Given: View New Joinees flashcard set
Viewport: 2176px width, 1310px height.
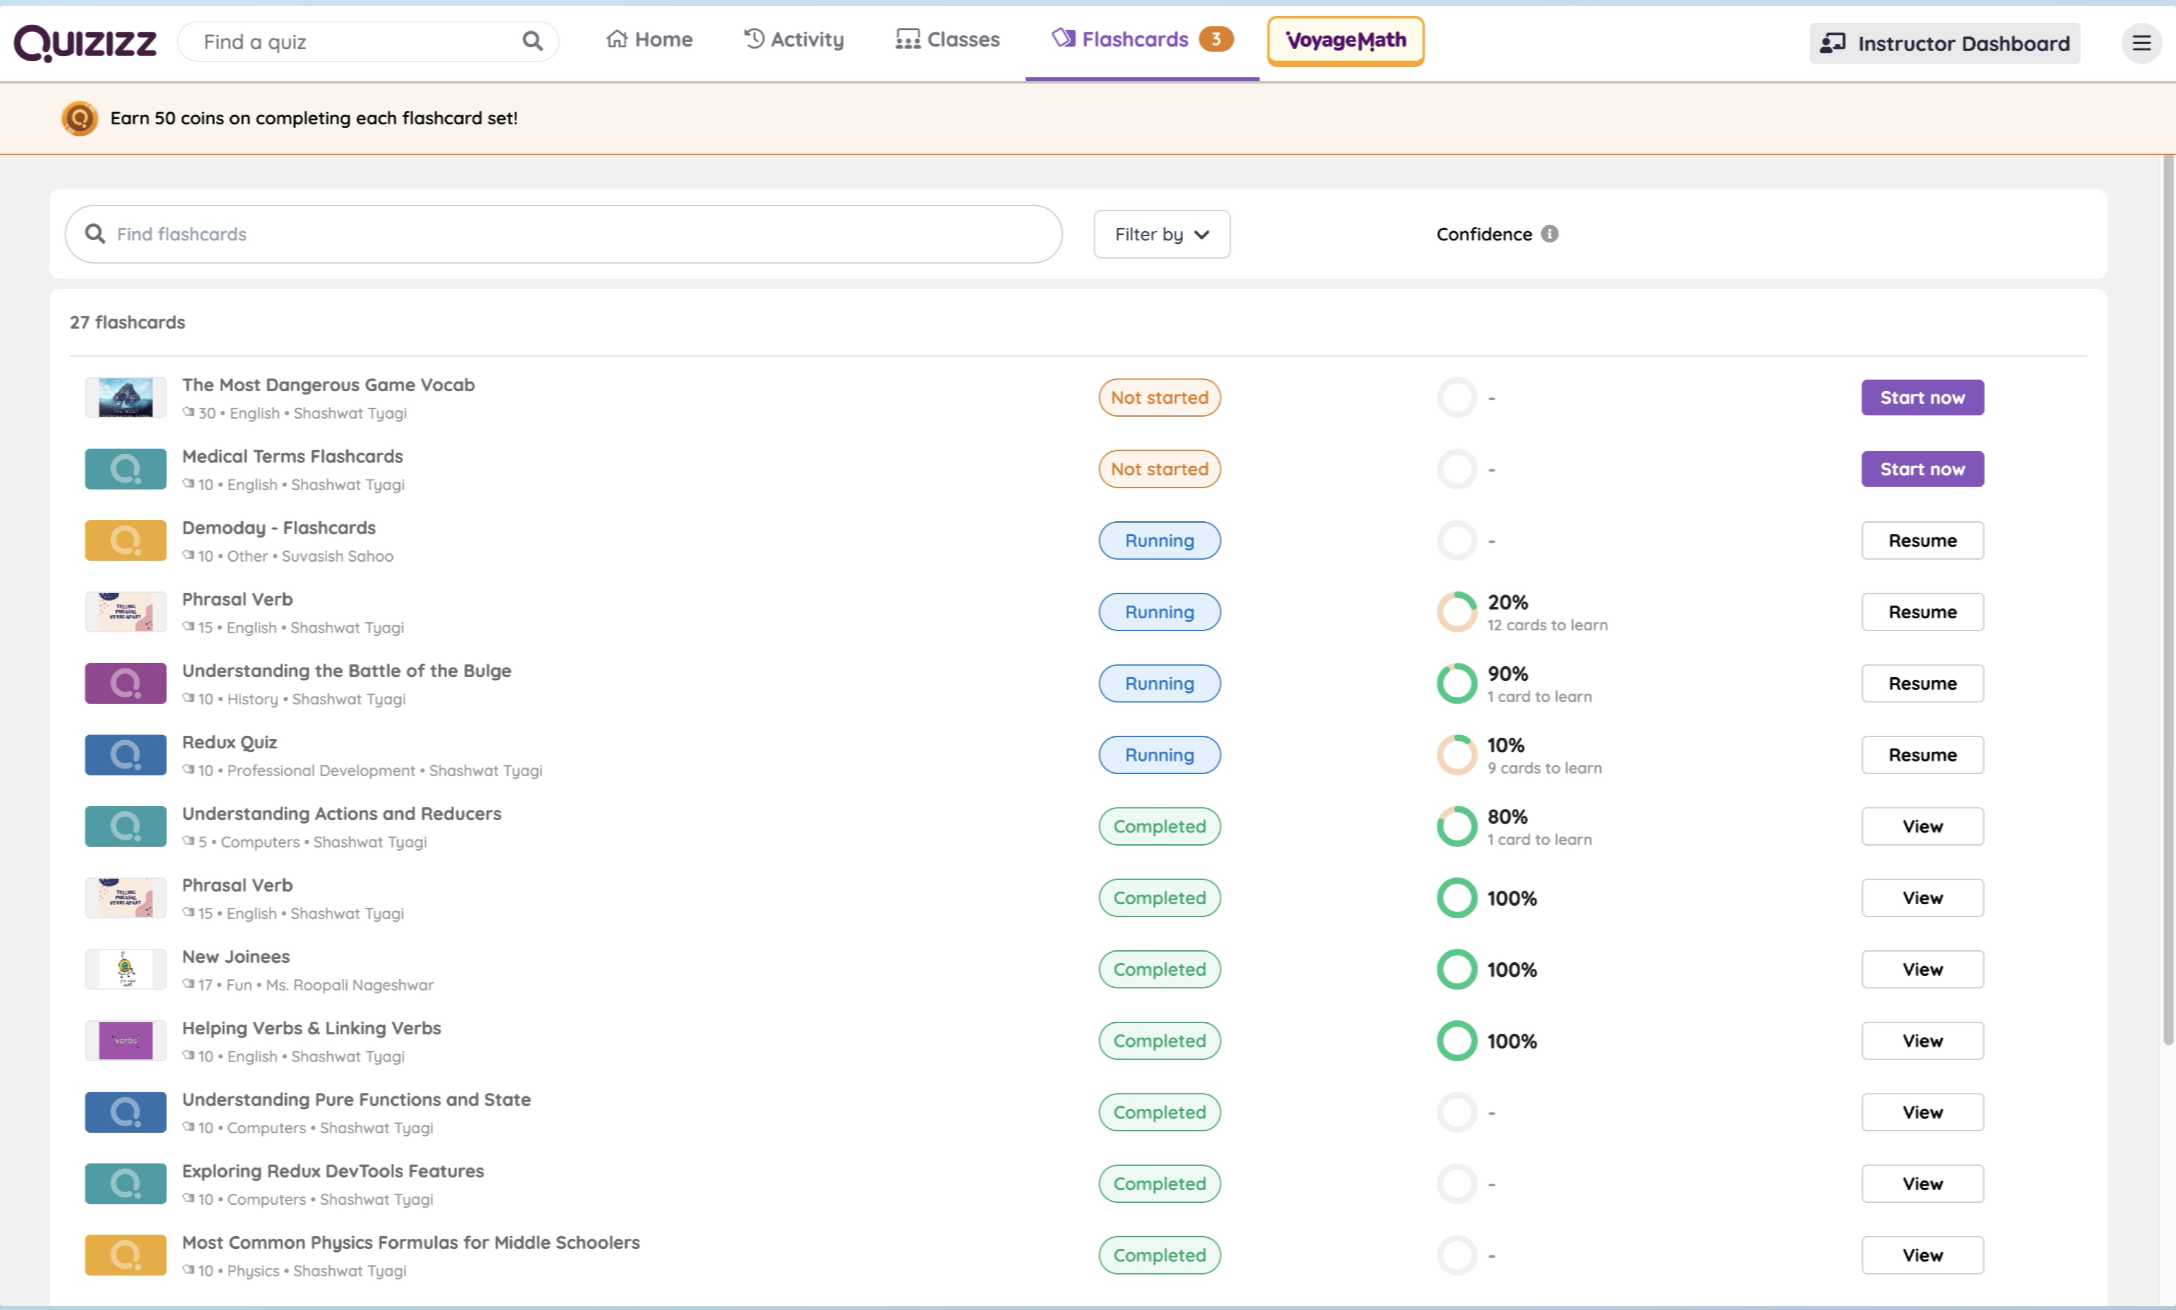Looking at the screenshot, I should pyautogui.click(x=1921, y=970).
